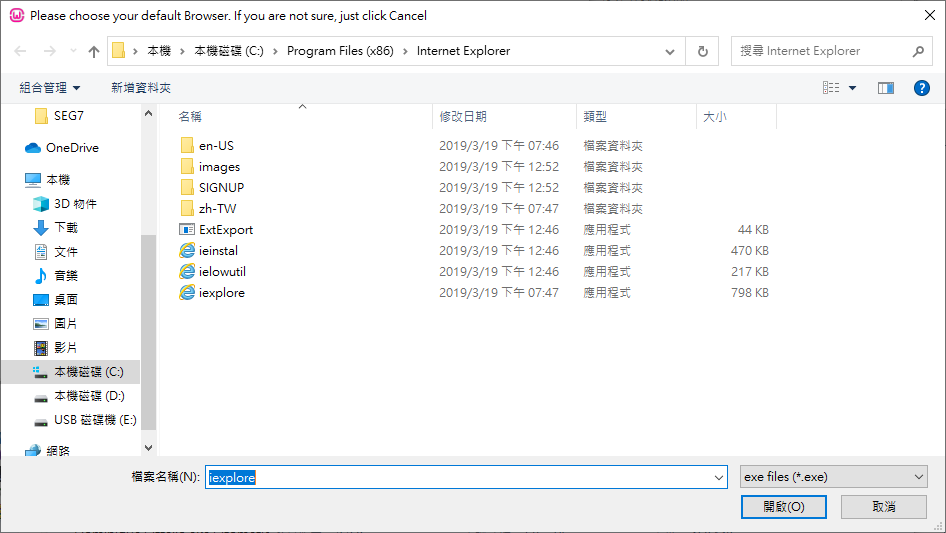Select the ielowutil application

click(x=213, y=272)
